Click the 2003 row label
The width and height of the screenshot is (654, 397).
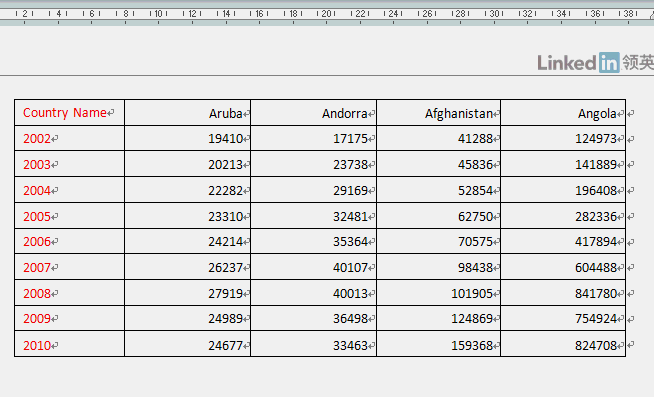click(37, 164)
